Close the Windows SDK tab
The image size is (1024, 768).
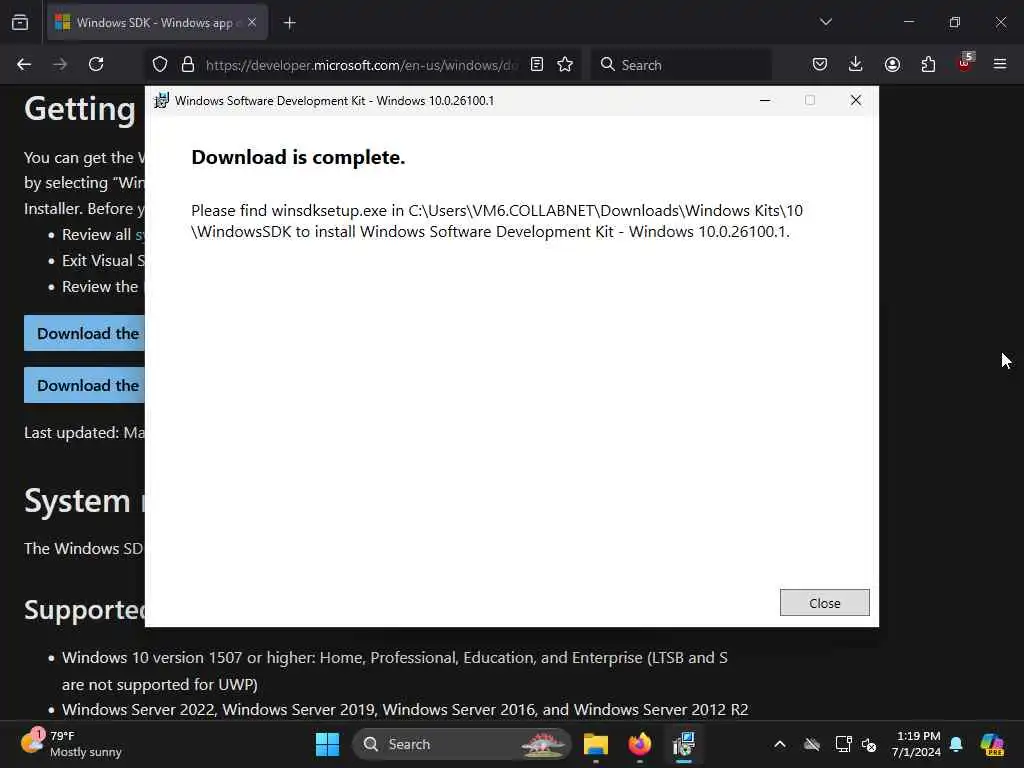click(252, 22)
